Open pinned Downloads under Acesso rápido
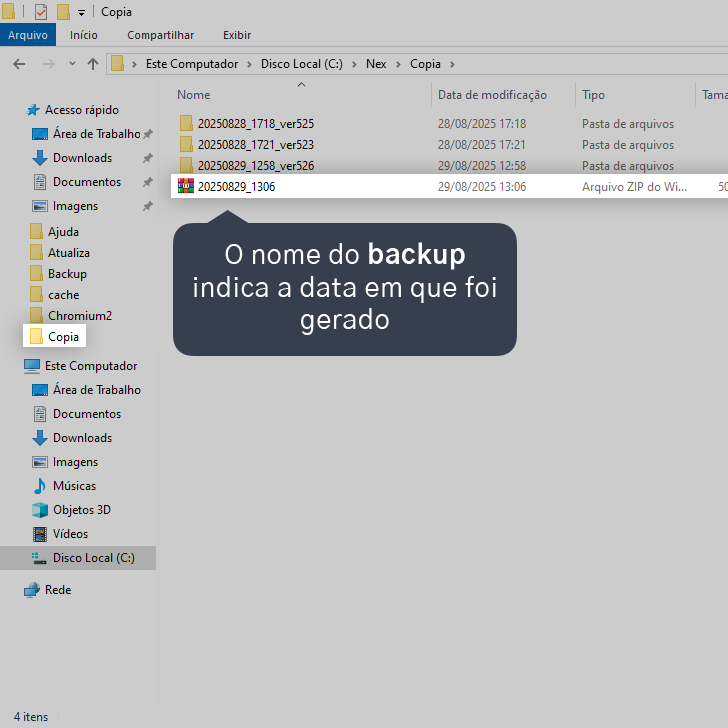 point(82,158)
